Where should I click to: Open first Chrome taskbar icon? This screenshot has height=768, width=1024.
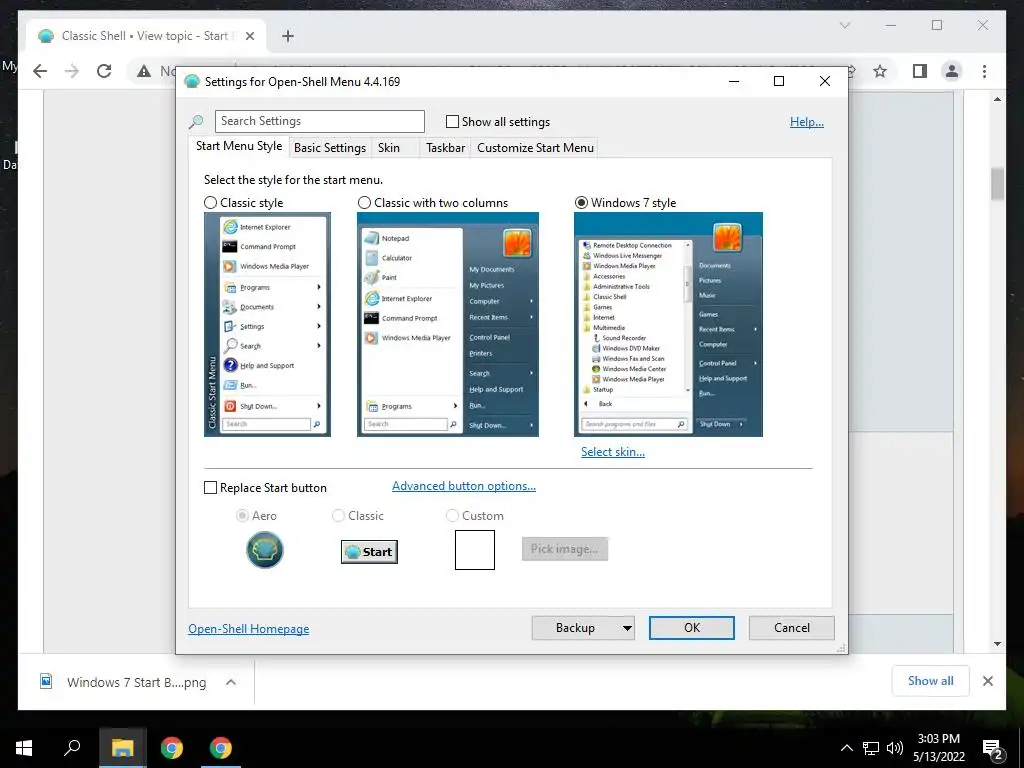pos(172,748)
